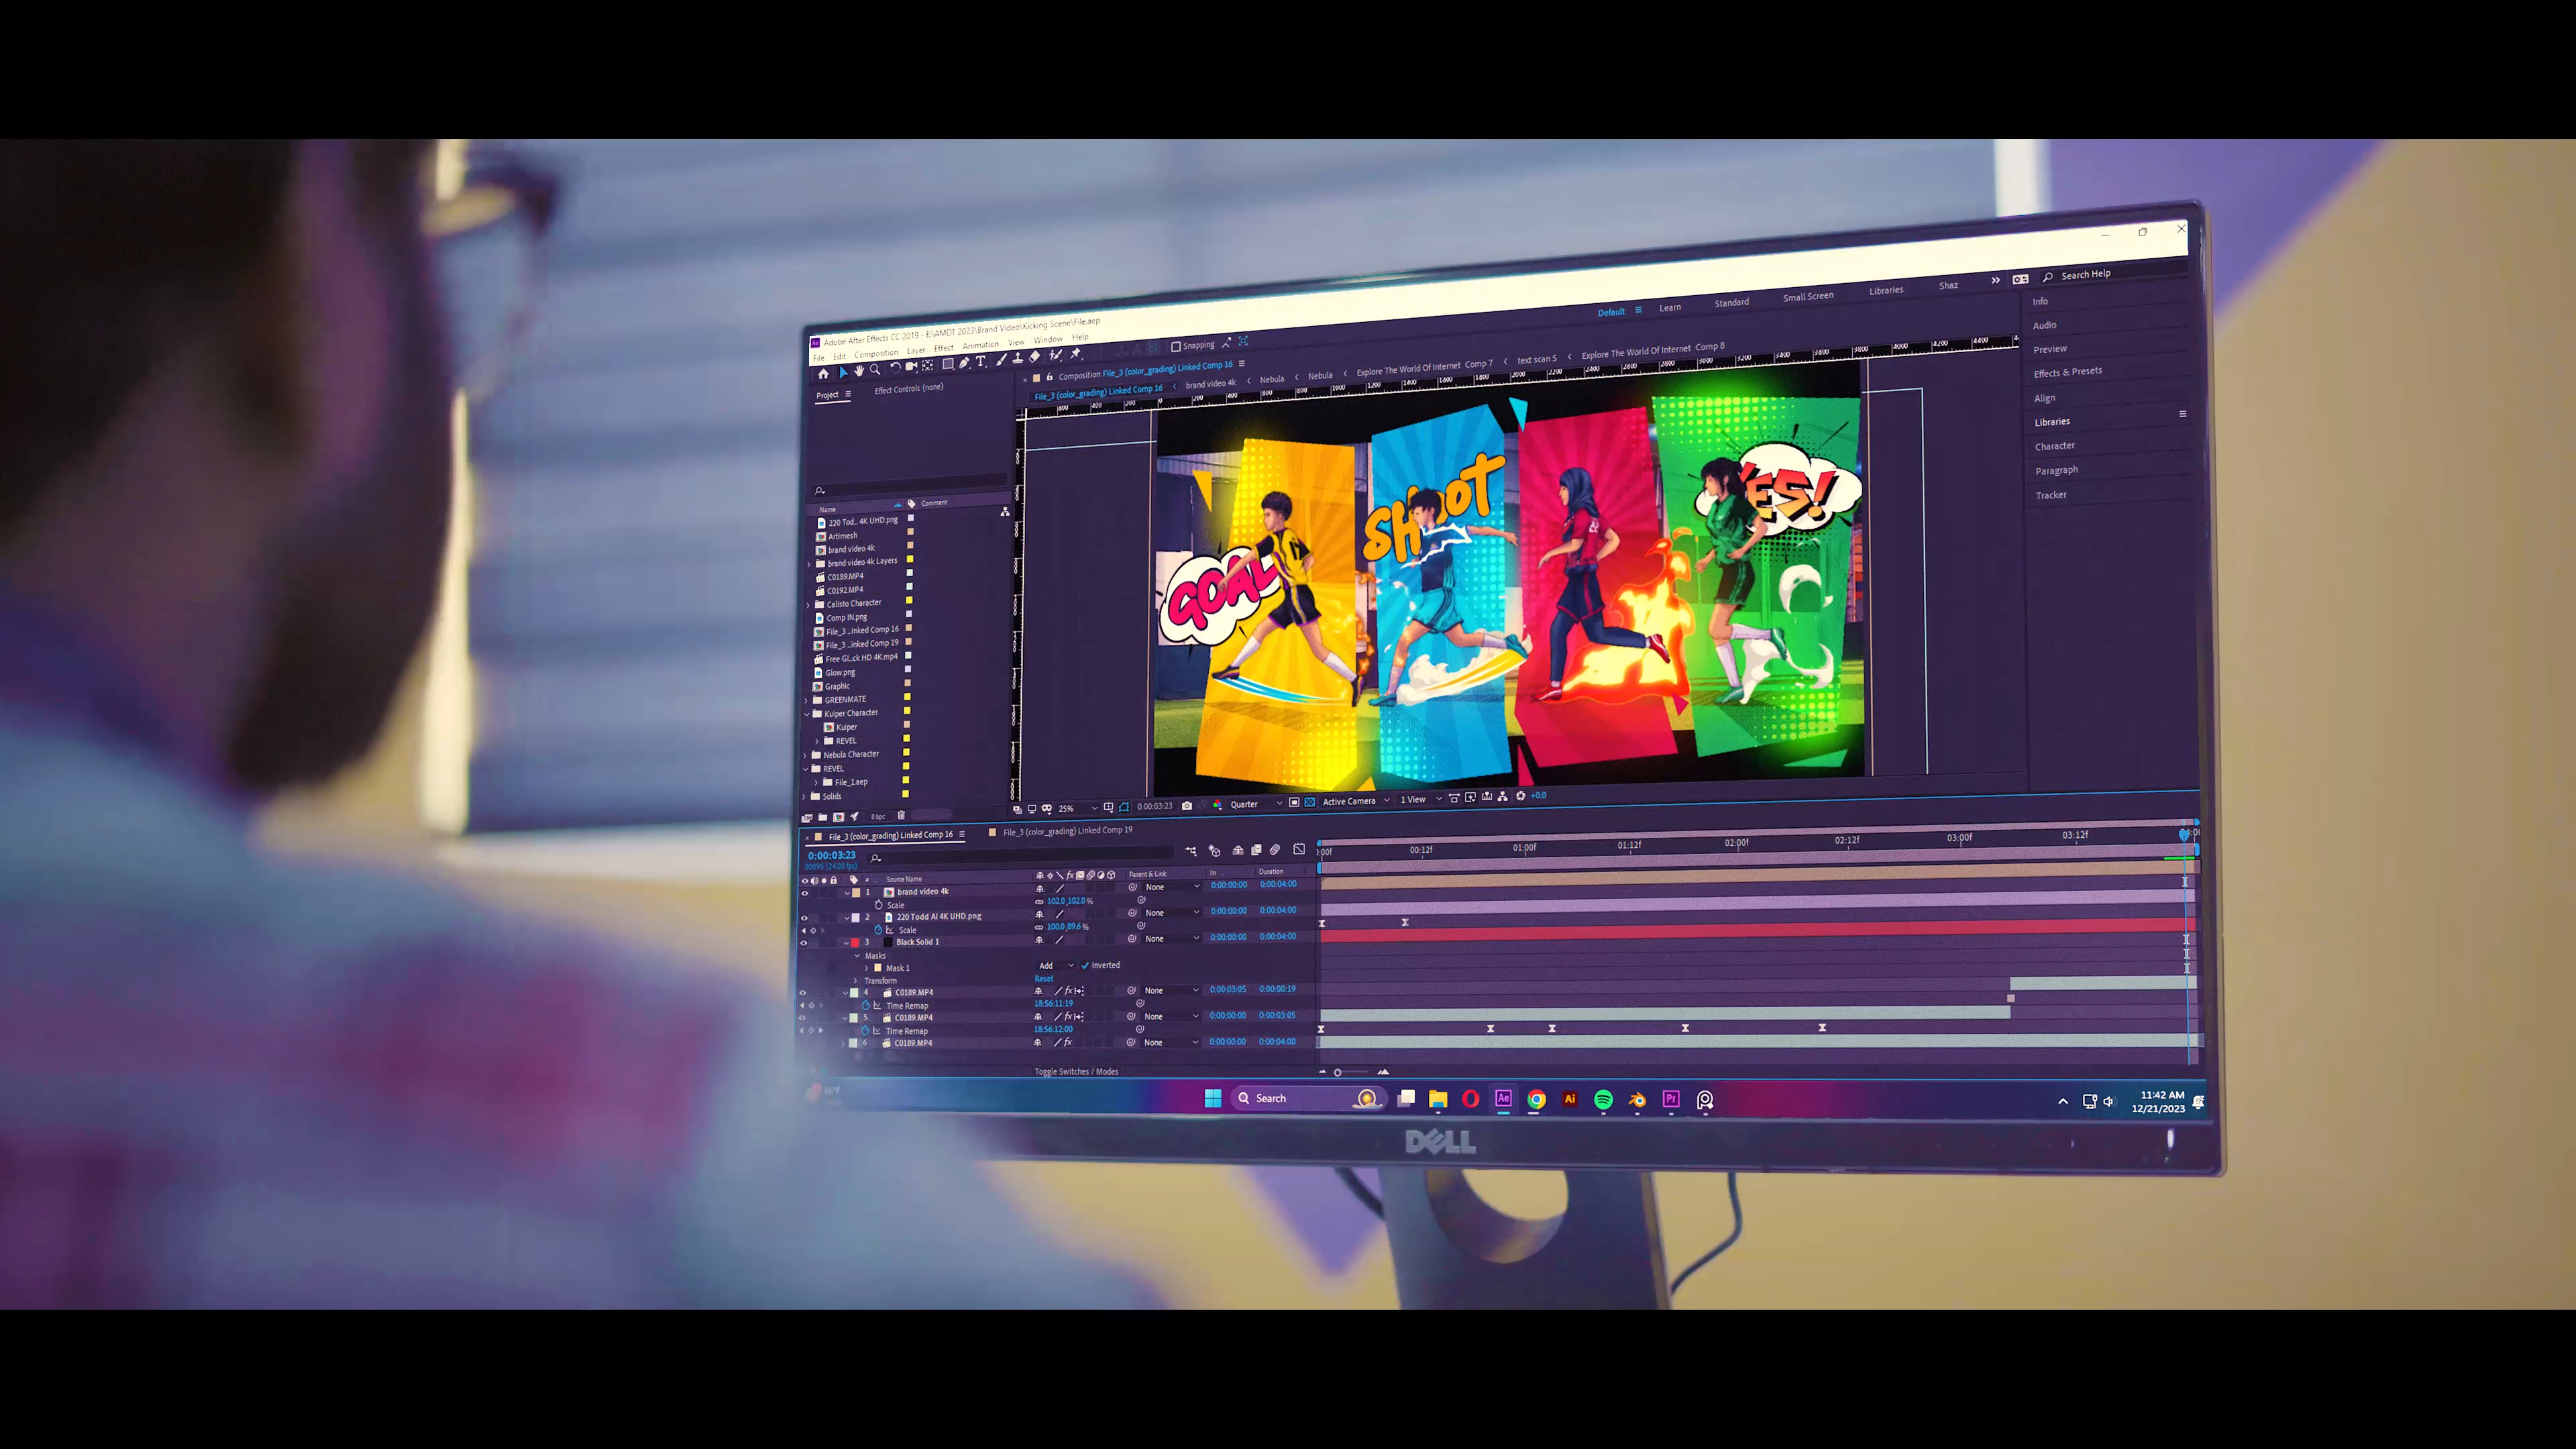Hide the Black Solid 1 layer
The image size is (2576, 1449).
point(804,942)
